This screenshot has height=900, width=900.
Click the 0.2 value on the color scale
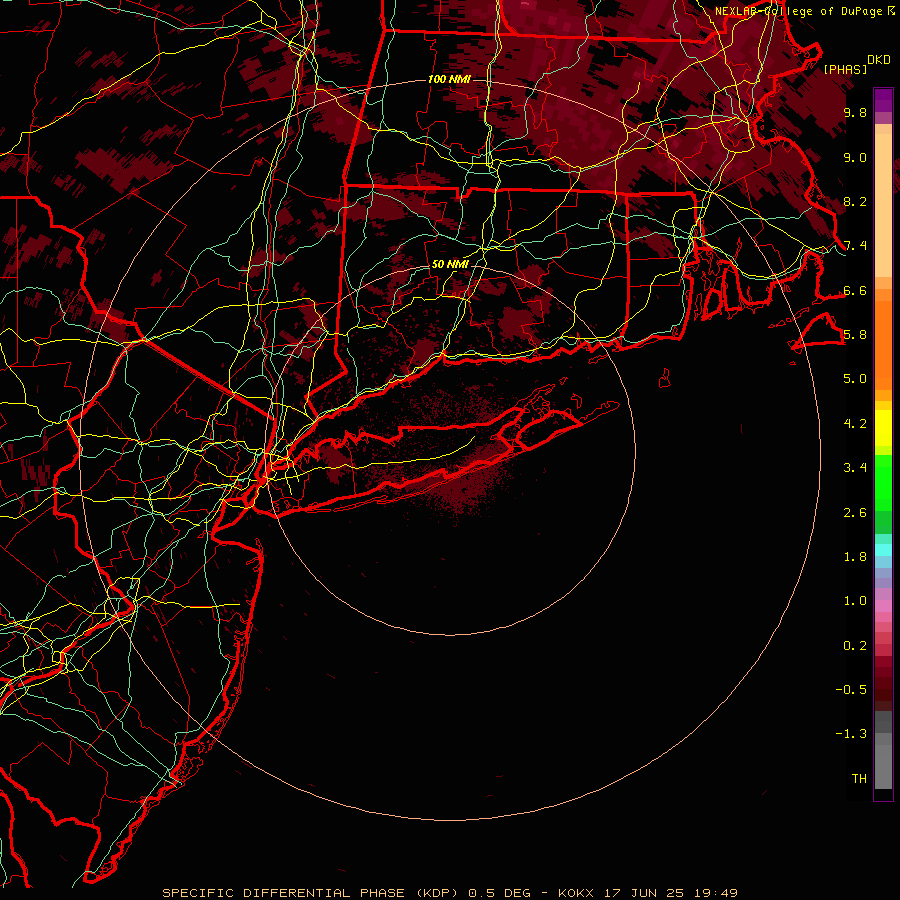[855, 646]
